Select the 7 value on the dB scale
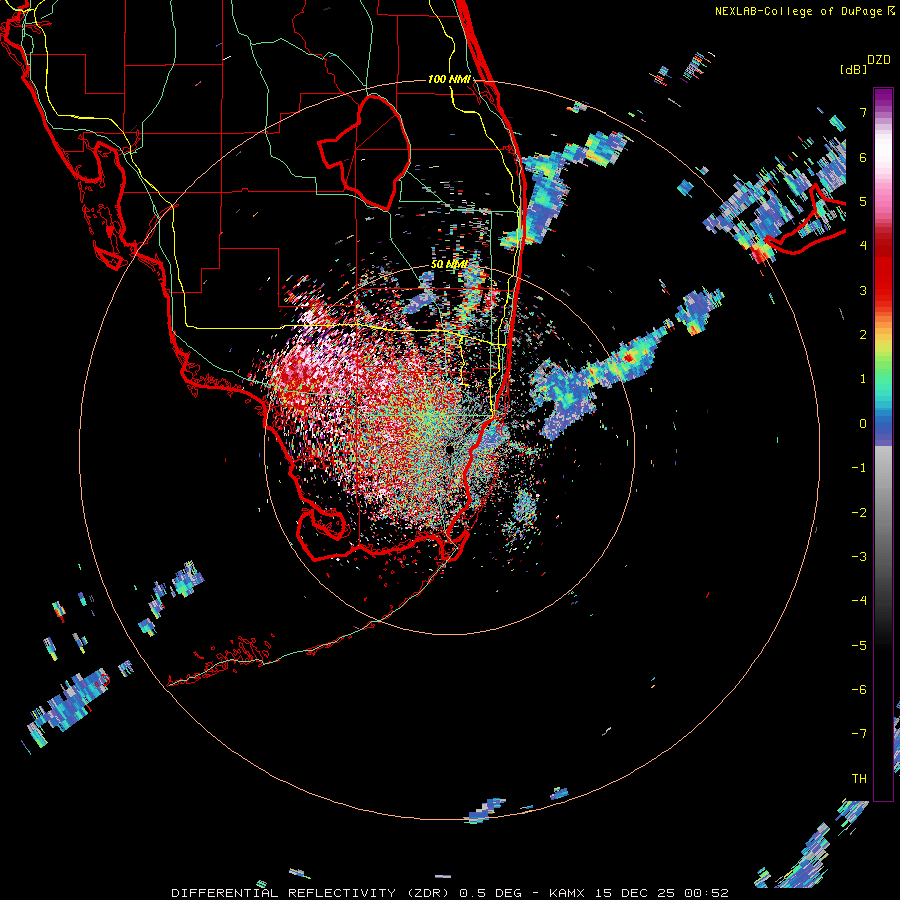 click(863, 112)
